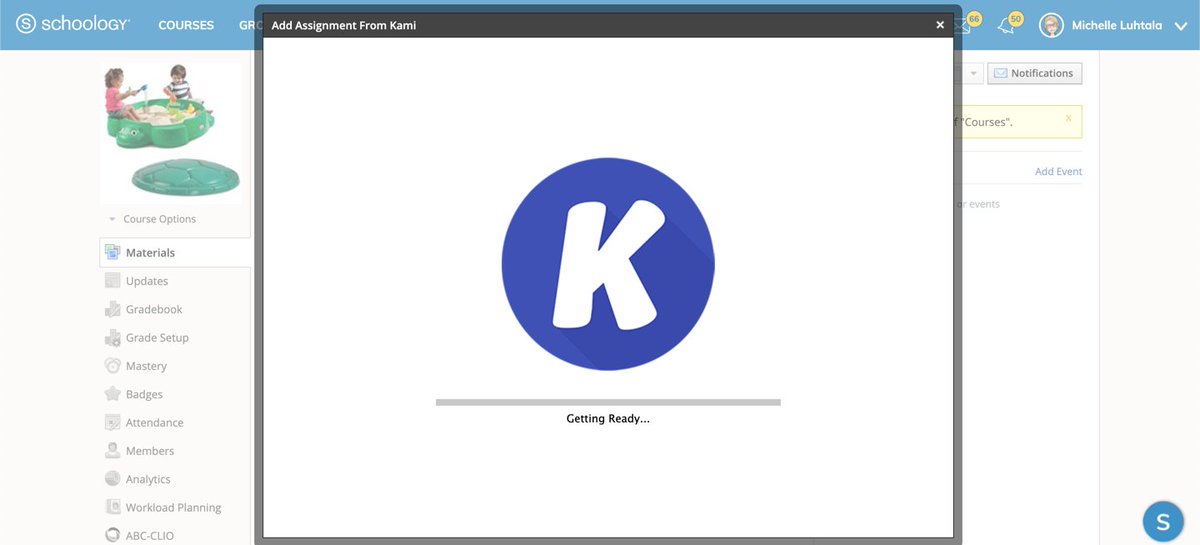Click the Grade Setup icon
The height and width of the screenshot is (545, 1200).
[x=113, y=338]
